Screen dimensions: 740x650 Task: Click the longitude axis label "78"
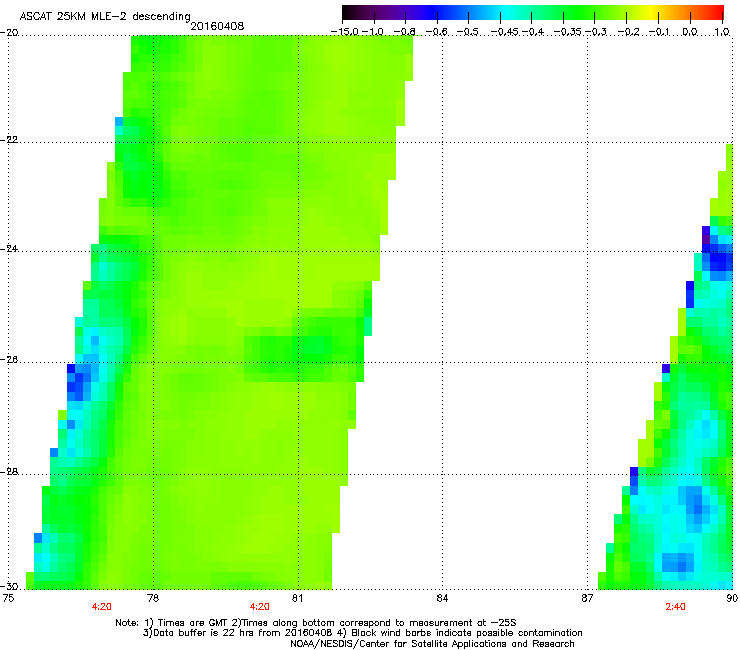(x=153, y=598)
